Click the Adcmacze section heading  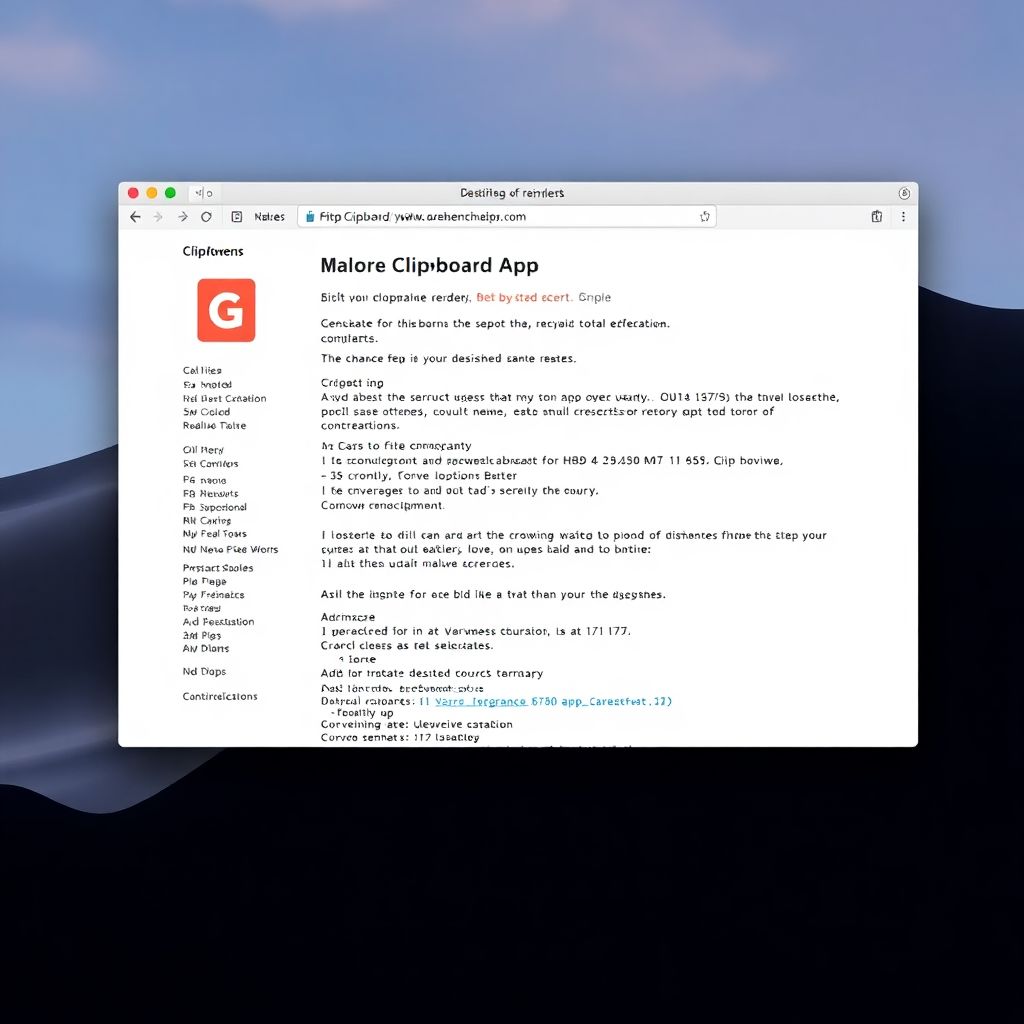click(x=348, y=617)
